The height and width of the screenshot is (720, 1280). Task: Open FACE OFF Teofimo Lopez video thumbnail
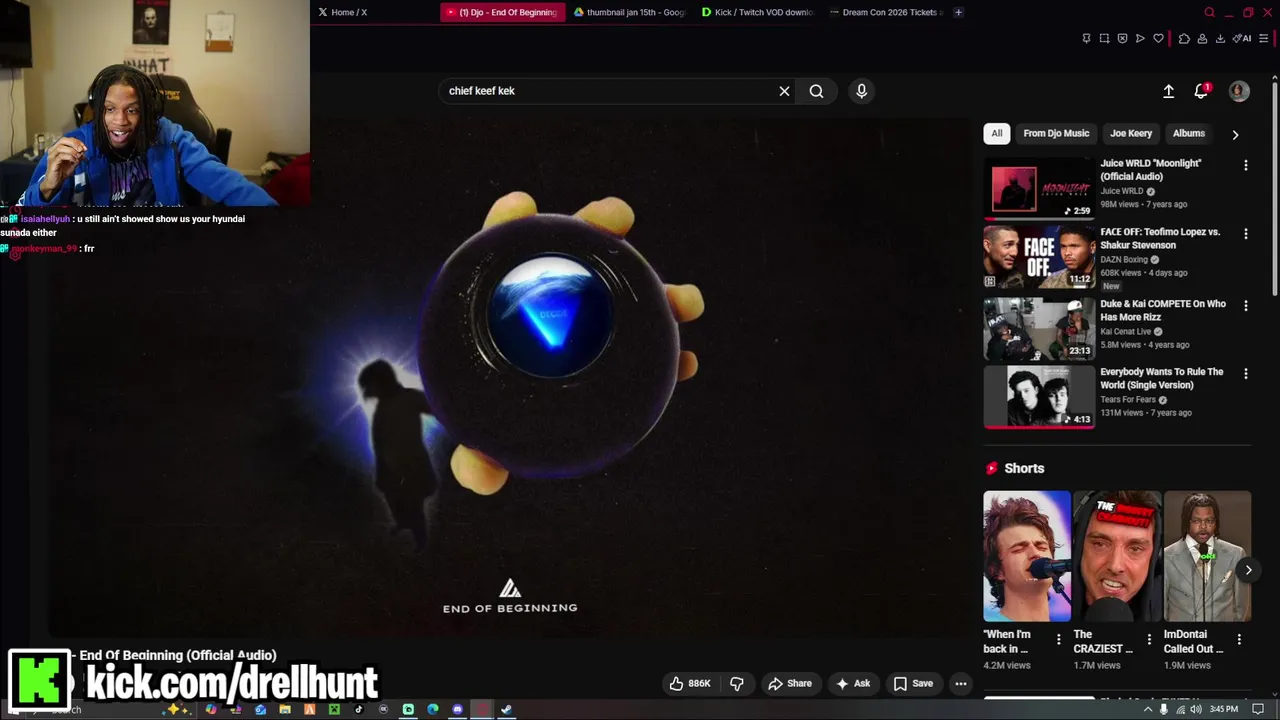pos(1039,257)
